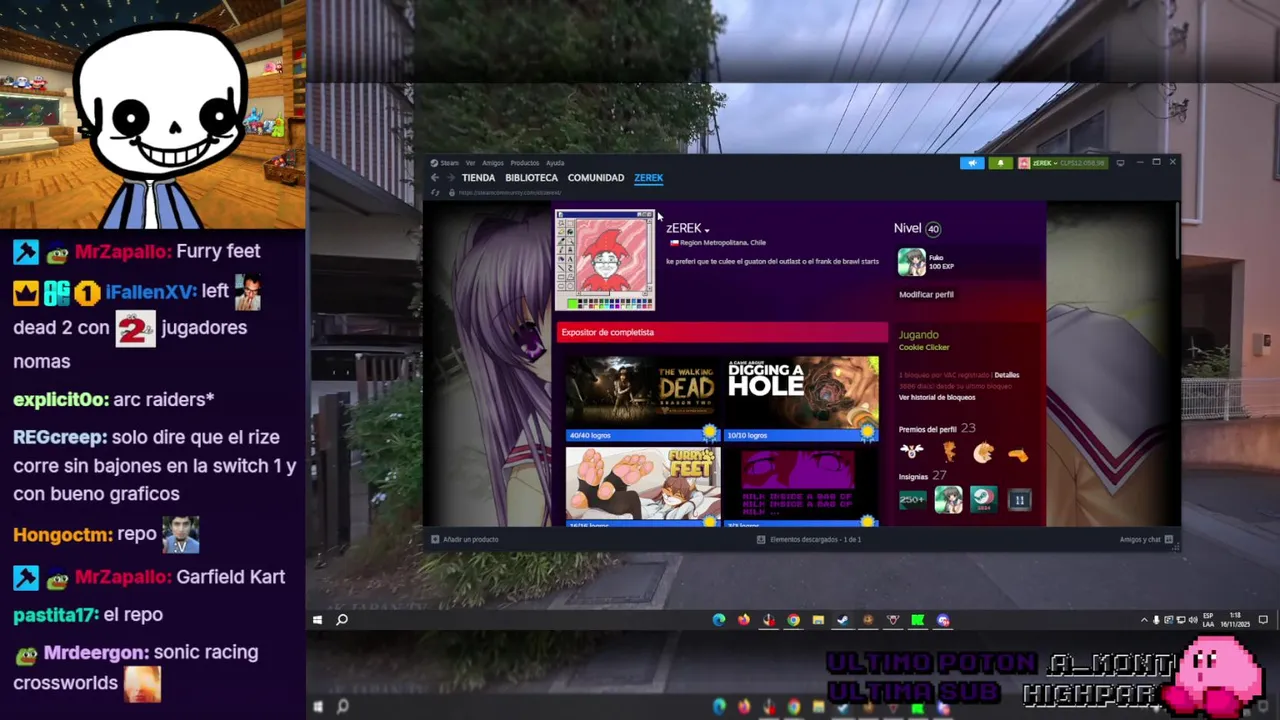Open The Walking Dead showcase game
This screenshot has height=720, width=1280.
click(643, 392)
